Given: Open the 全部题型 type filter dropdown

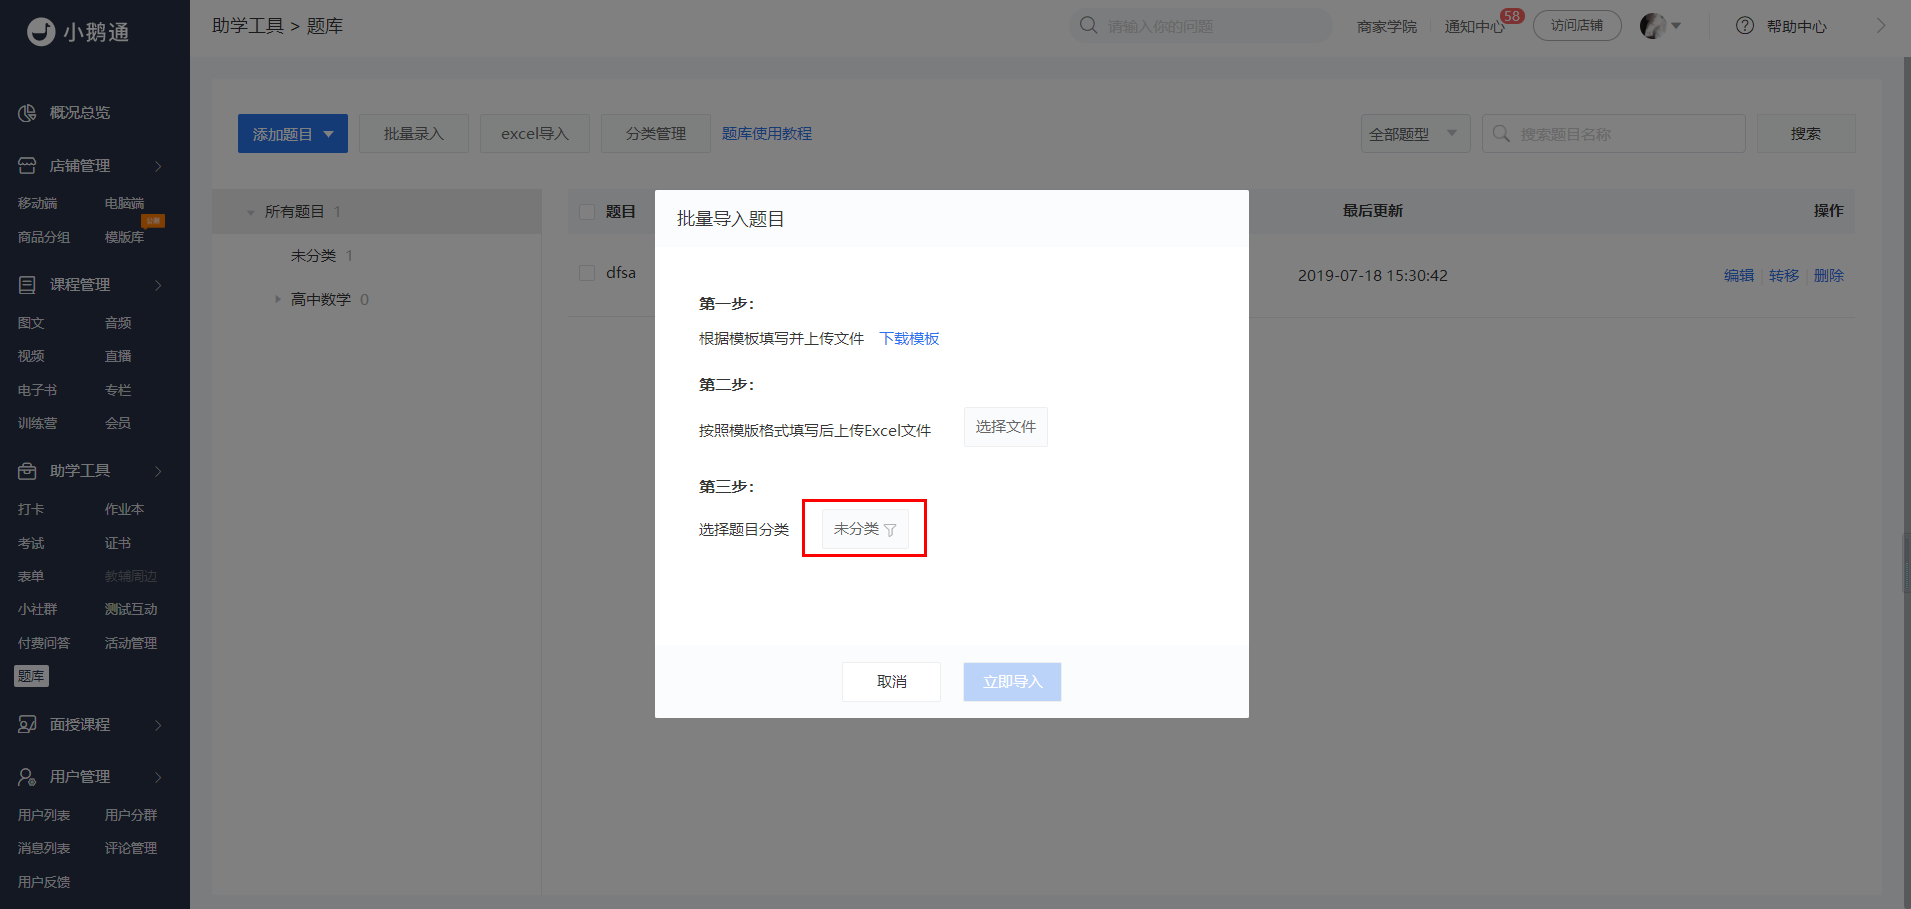Looking at the screenshot, I should pyautogui.click(x=1415, y=134).
